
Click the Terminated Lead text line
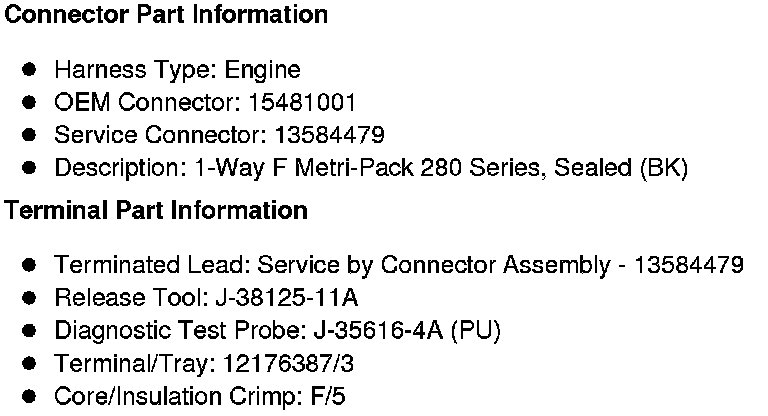(x=399, y=265)
